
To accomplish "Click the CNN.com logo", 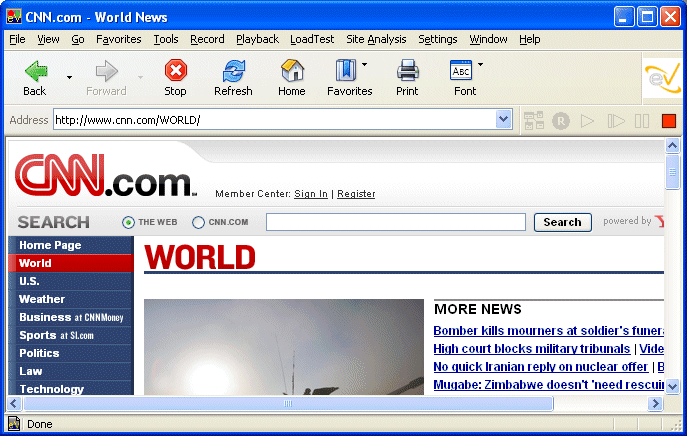I will pos(106,174).
